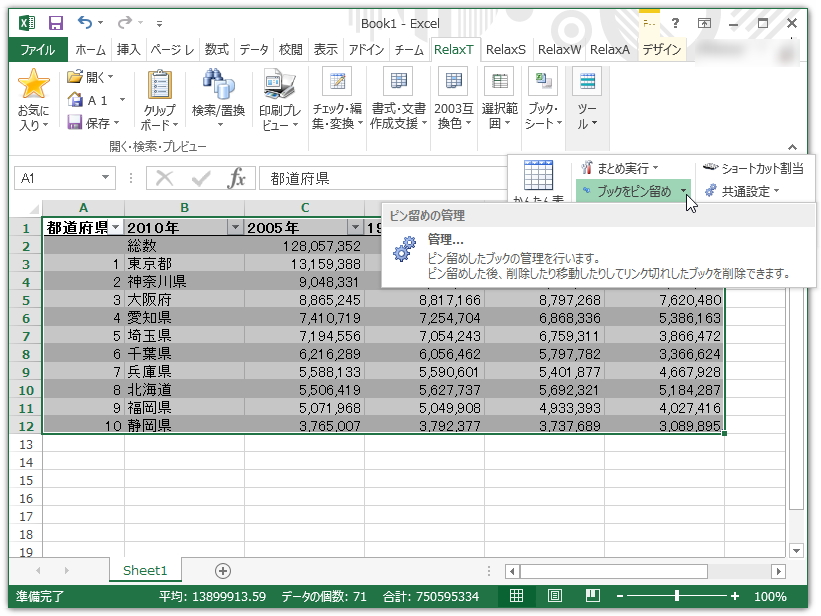Open the ファイル tab
This screenshot has width=821, height=616.
[x=38, y=50]
